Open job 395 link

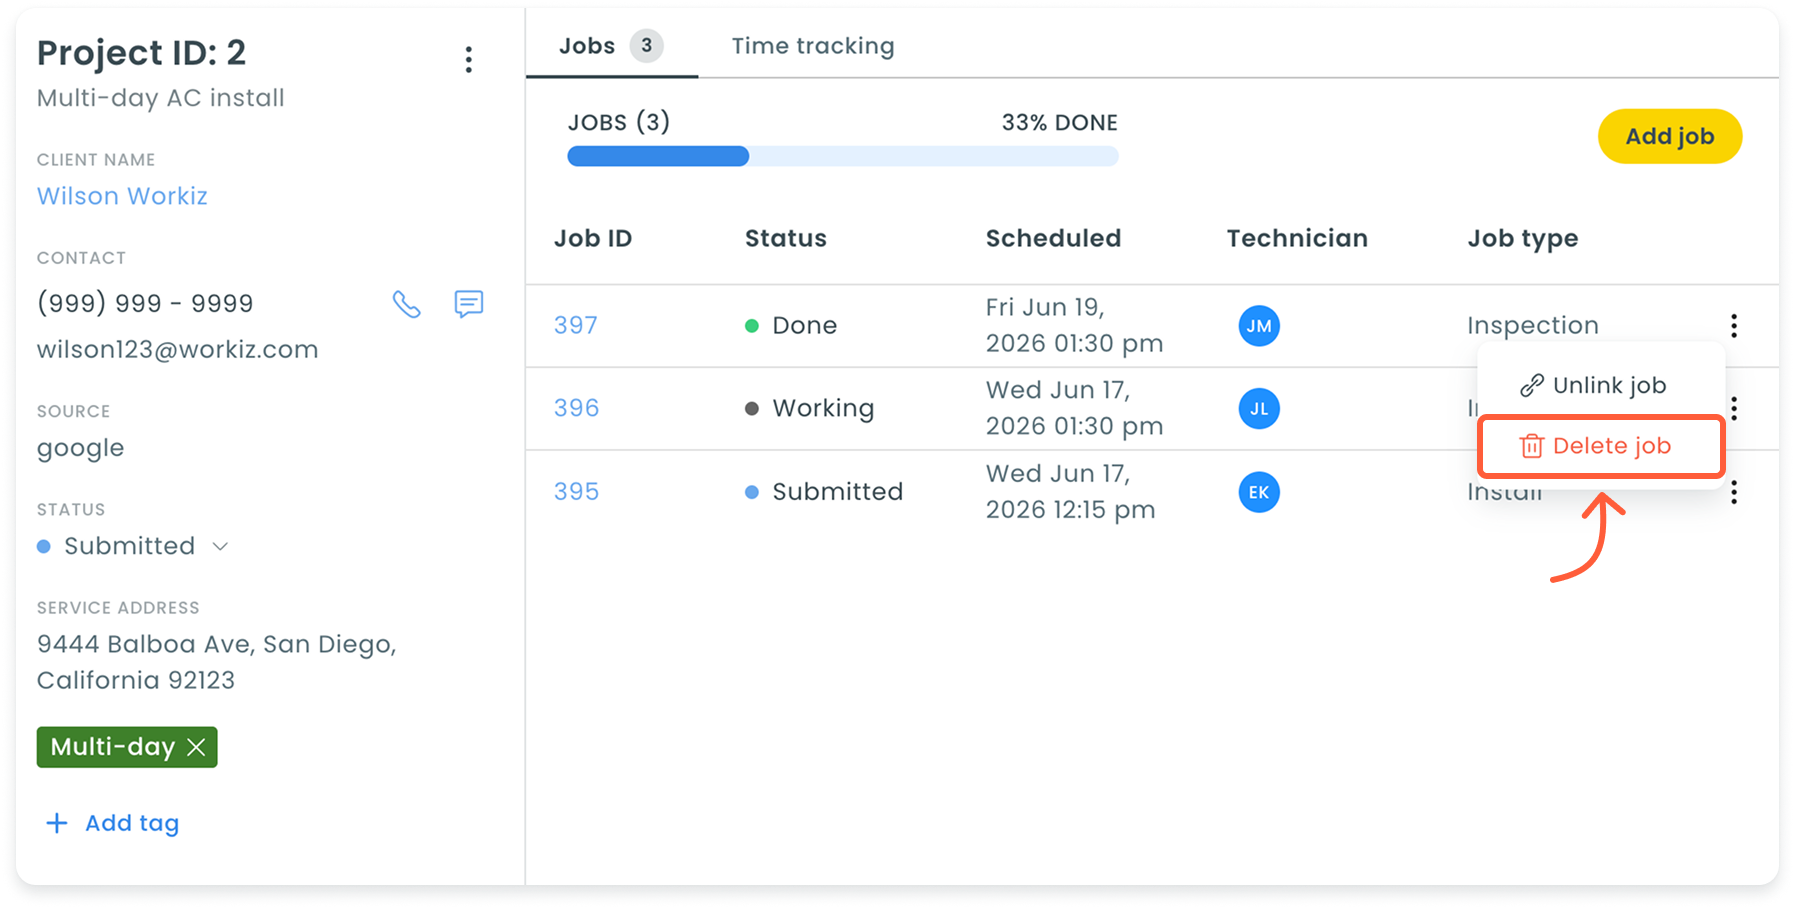point(577,491)
